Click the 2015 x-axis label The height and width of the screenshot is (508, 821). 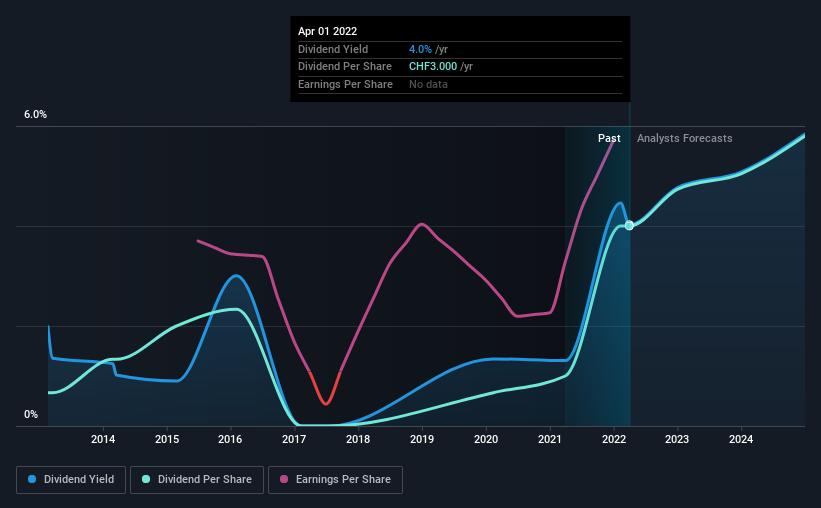click(x=167, y=439)
